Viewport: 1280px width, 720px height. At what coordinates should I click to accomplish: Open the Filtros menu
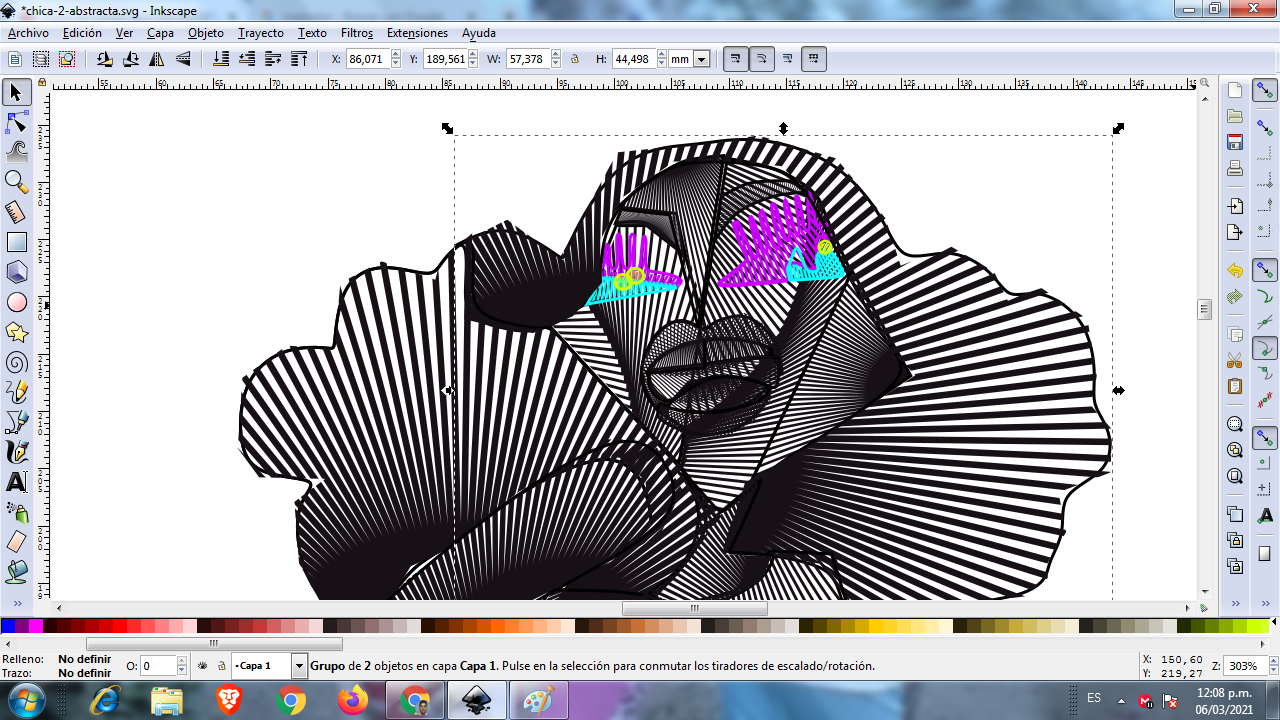(x=357, y=33)
